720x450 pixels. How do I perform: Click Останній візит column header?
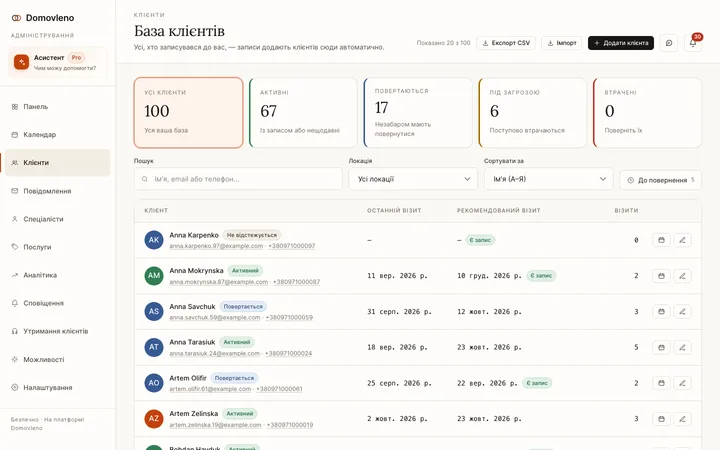(x=394, y=211)
